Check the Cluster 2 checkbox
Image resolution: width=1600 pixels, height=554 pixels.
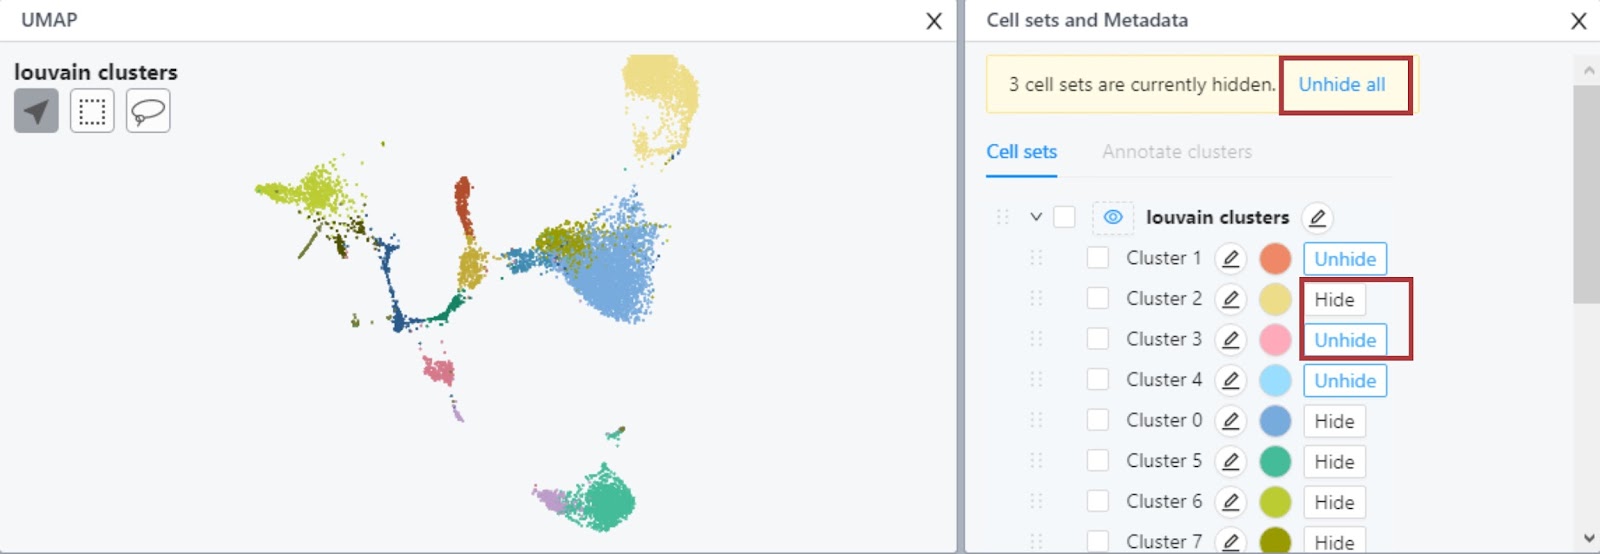tap(1098, 299)
